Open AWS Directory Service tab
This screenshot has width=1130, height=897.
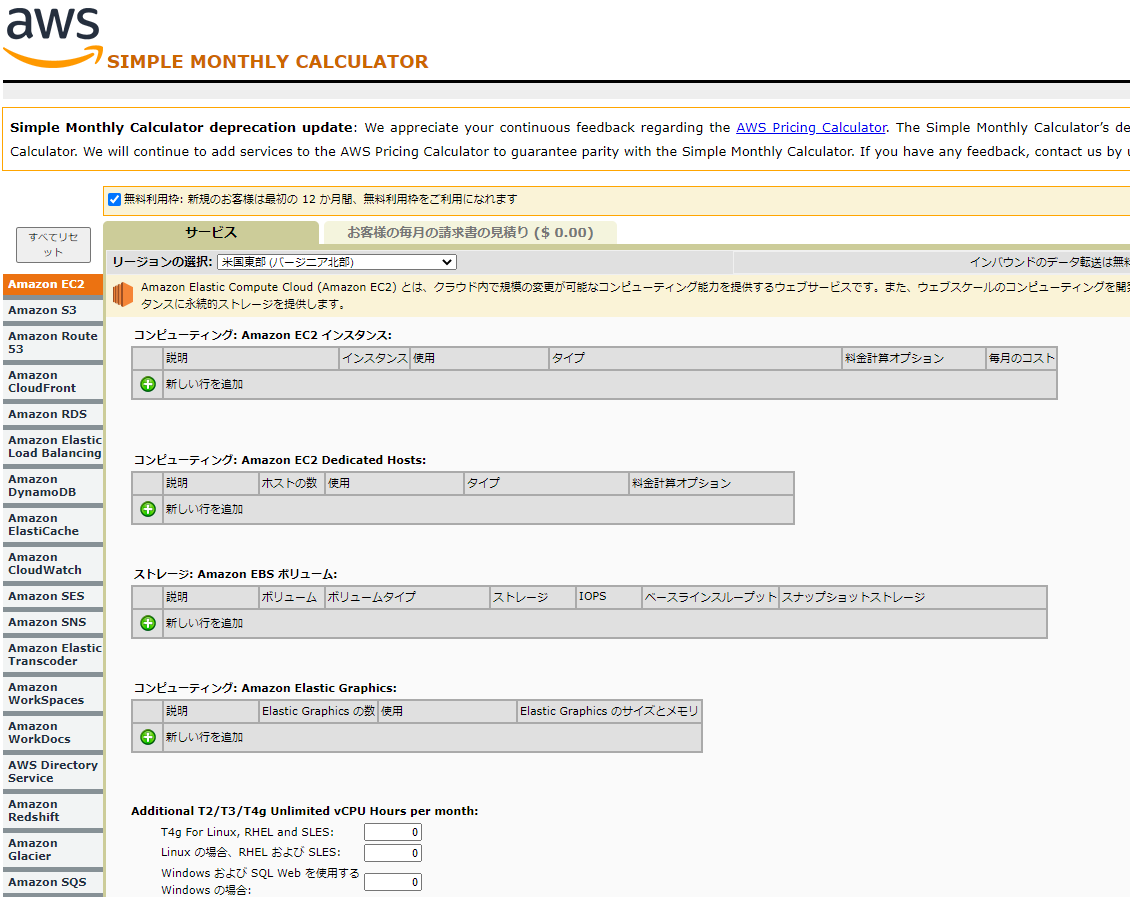53,772
